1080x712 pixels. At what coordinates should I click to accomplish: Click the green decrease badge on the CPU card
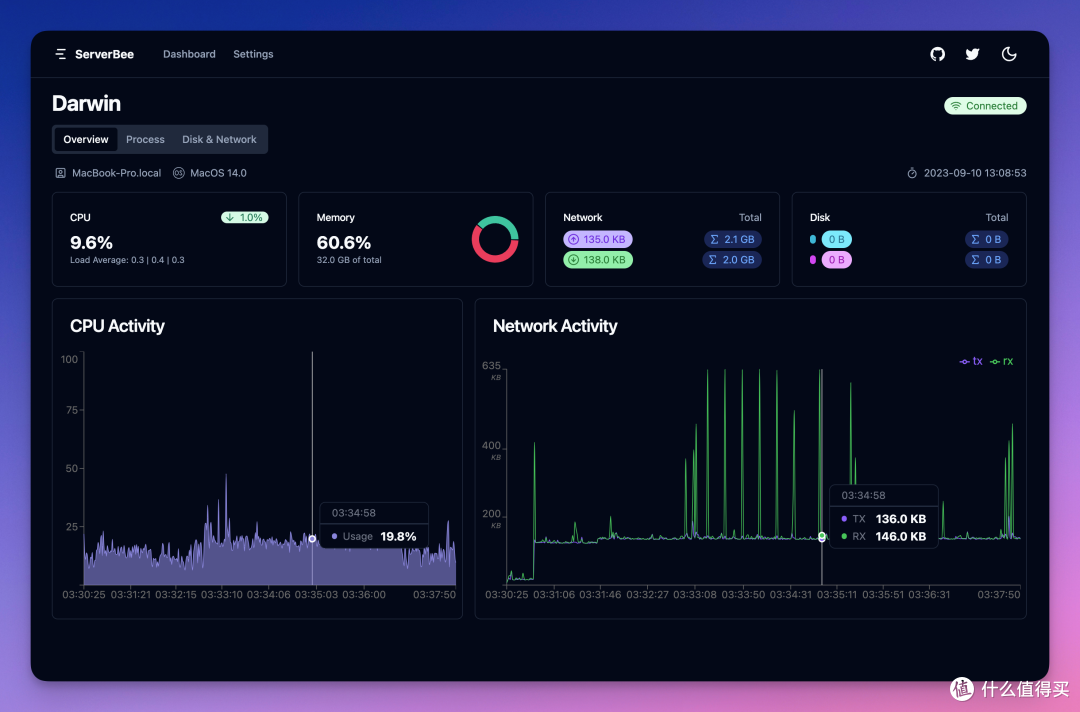[245, 216]
